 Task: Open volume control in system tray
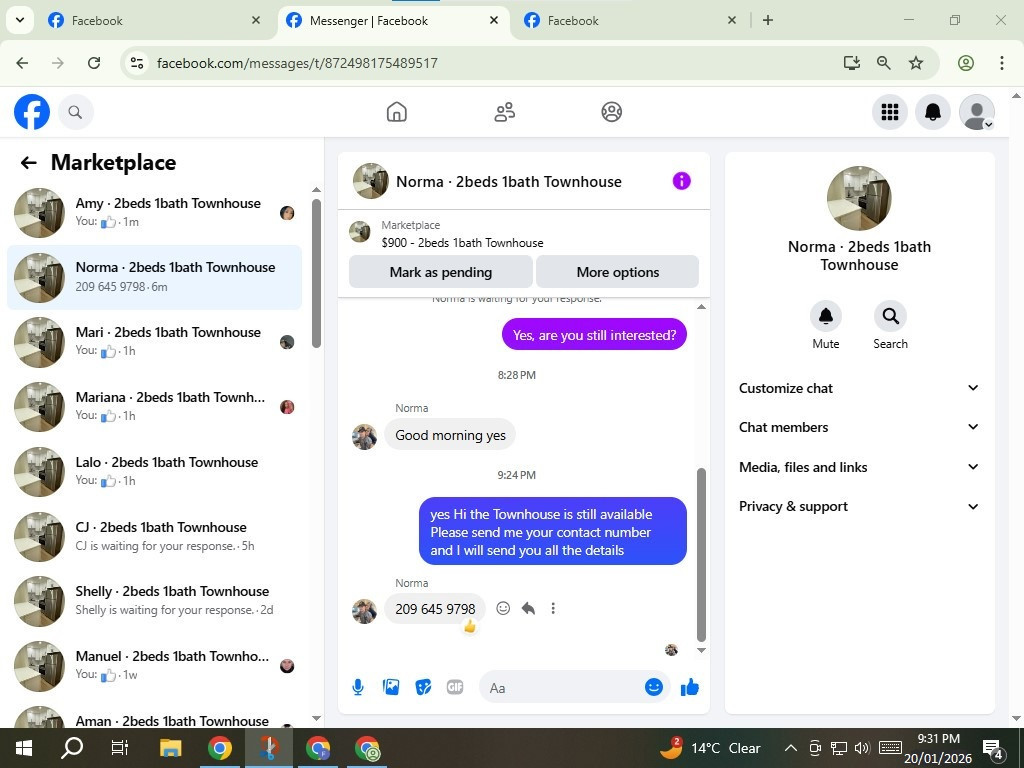coord(862,748)
